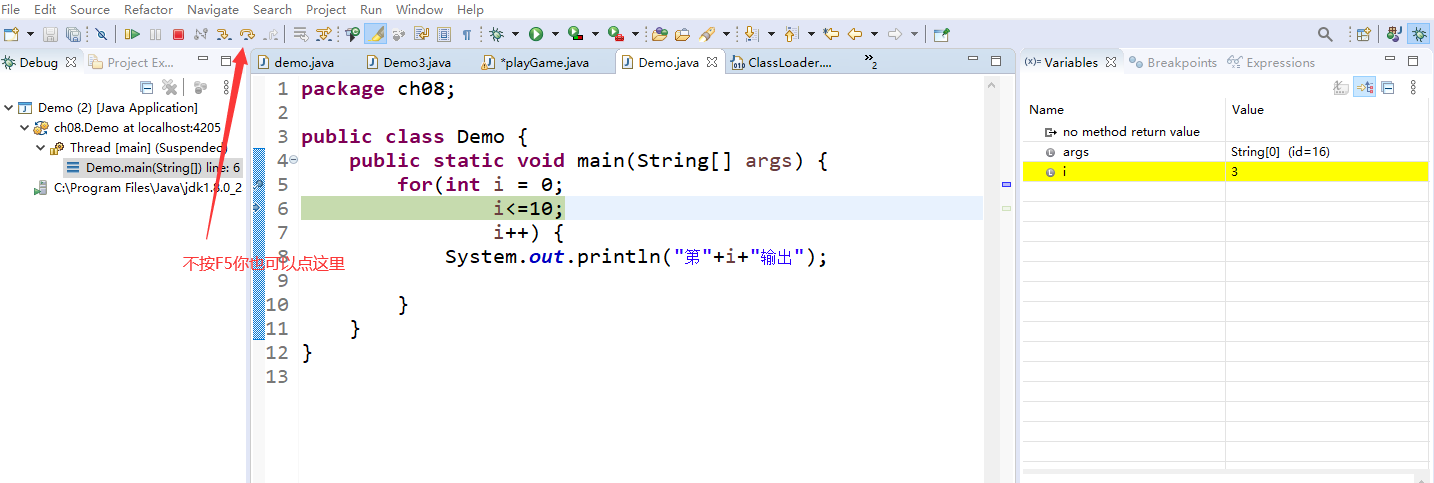Click the Last Edit Location icon
The height and width of the screenshot is (483, 1434).
click(832, 34)
